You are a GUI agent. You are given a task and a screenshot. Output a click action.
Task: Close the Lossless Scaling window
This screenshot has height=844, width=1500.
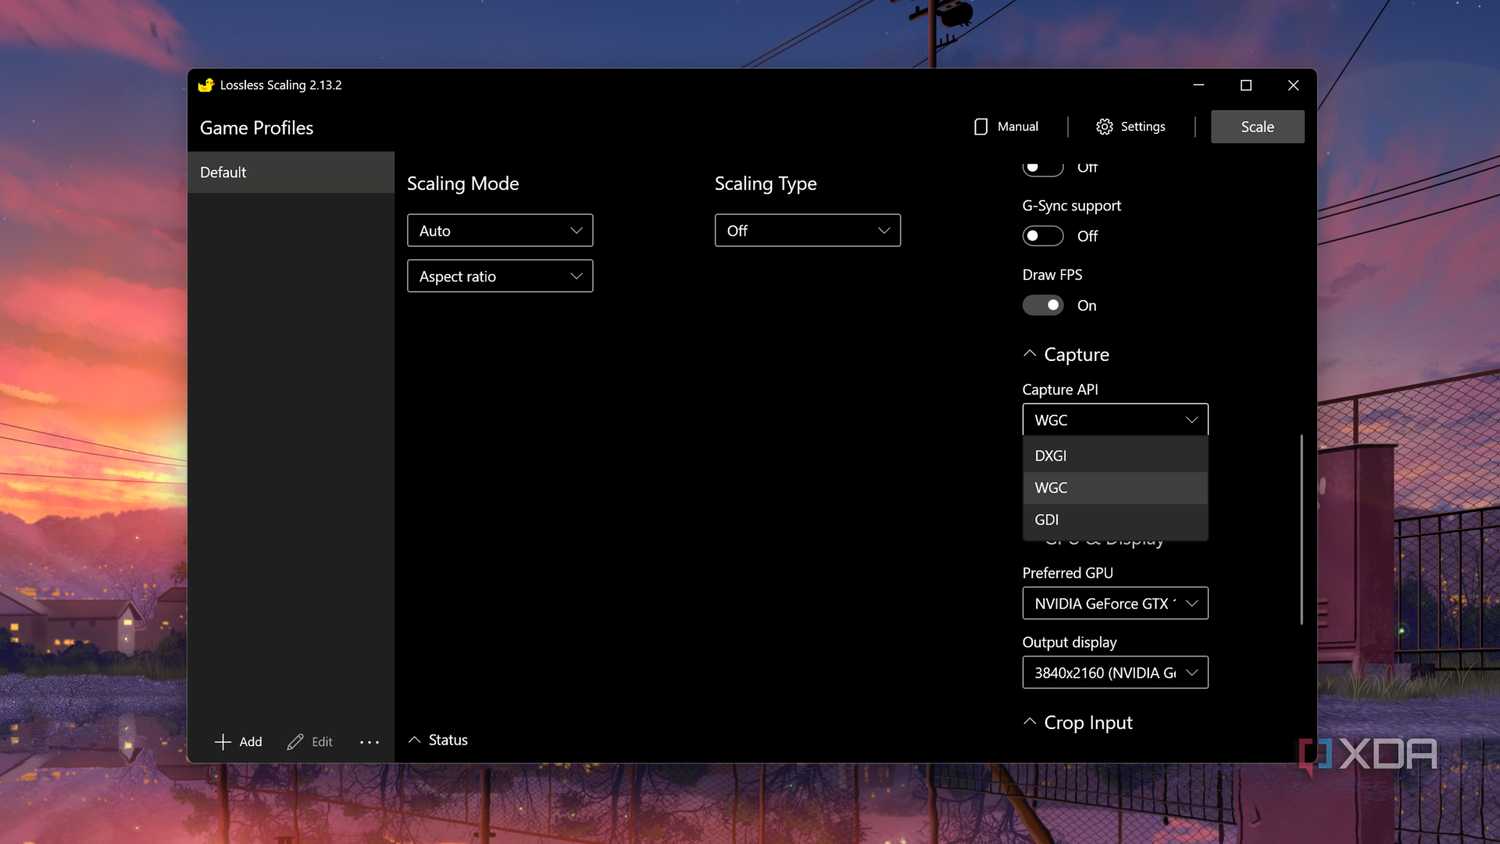[x=1293, y=85]
